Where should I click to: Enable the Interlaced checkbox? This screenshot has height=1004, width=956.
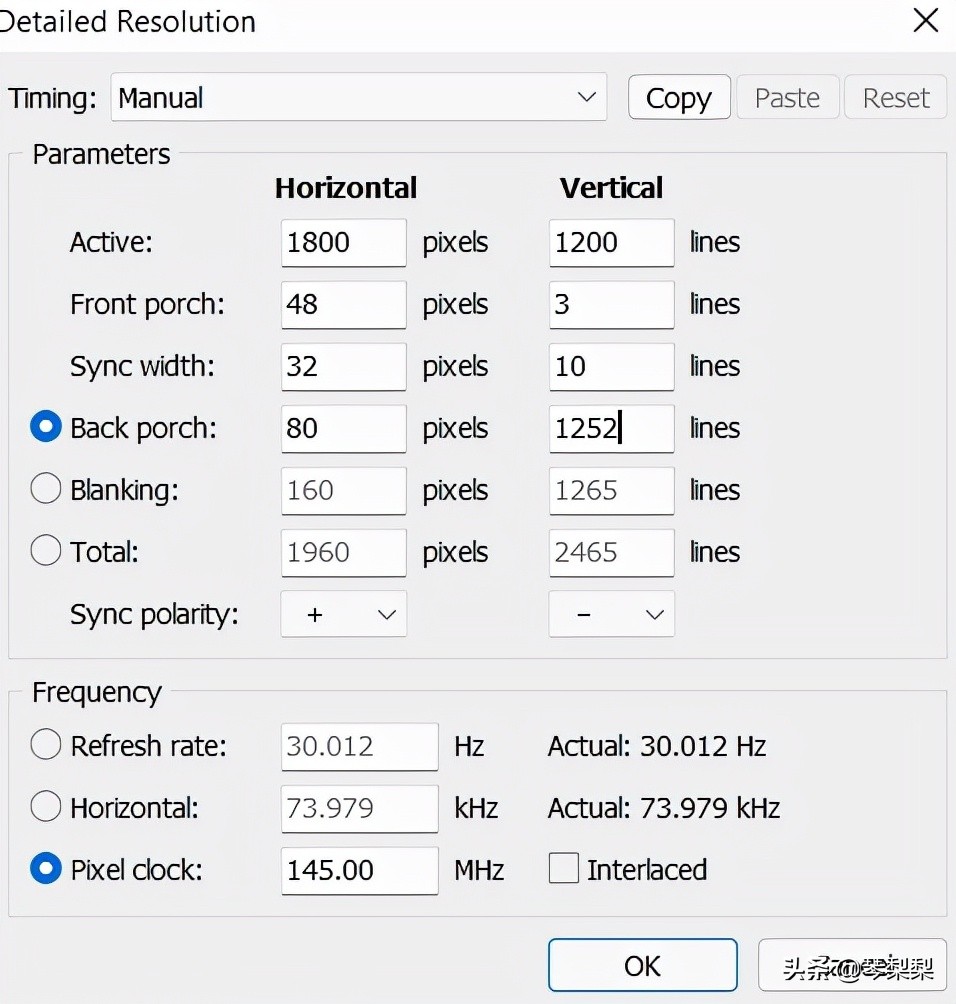point(563,869)
